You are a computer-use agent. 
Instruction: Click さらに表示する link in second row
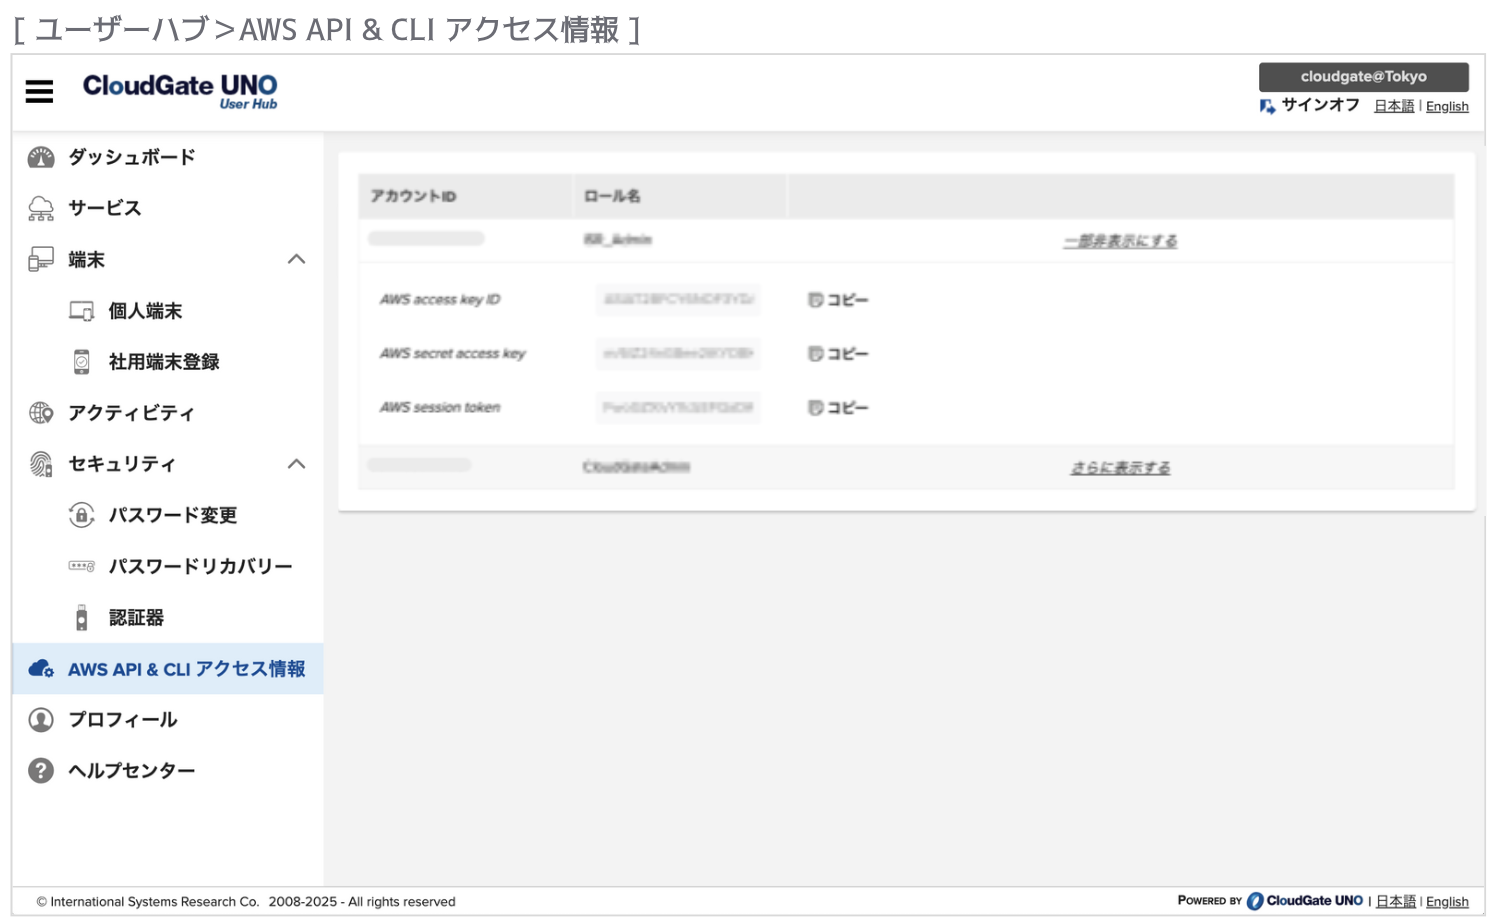[x=1120, y=468]
